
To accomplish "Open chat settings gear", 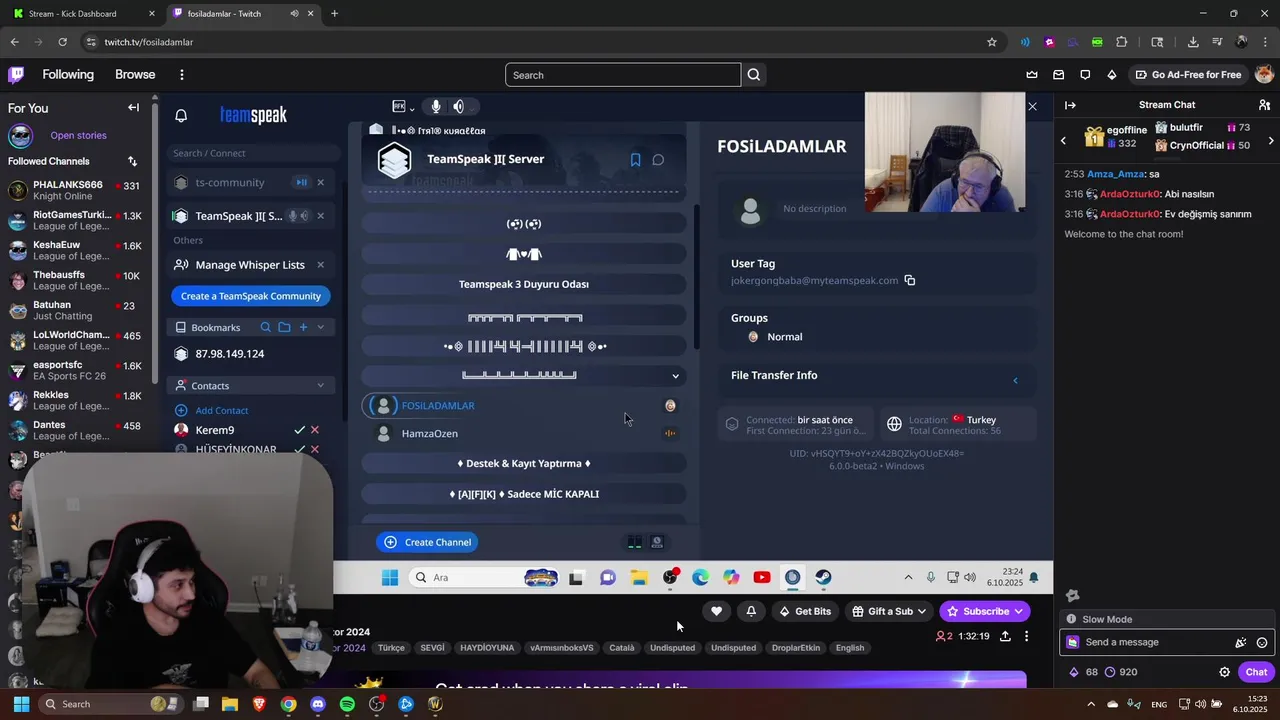I will [1224, 672].
